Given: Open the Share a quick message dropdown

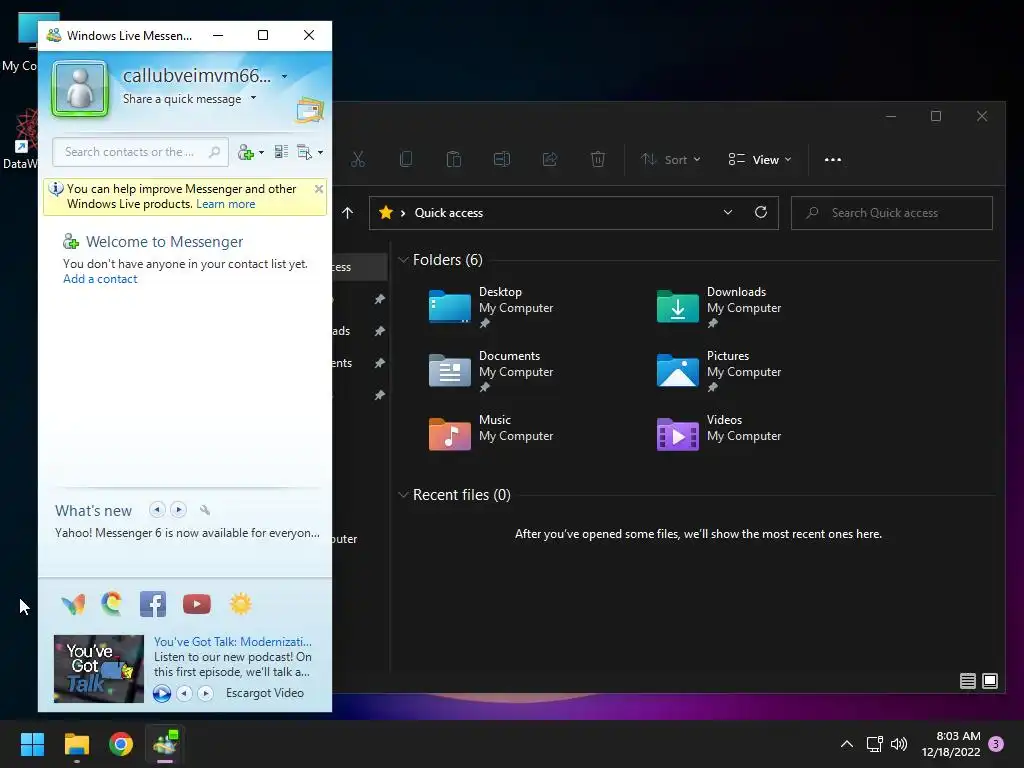Looking at the screenshot, I should tap(253, 98).
